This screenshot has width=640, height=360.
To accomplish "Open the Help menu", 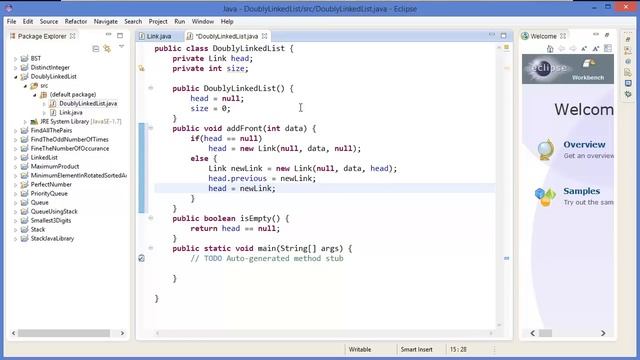I will [227, 22].
